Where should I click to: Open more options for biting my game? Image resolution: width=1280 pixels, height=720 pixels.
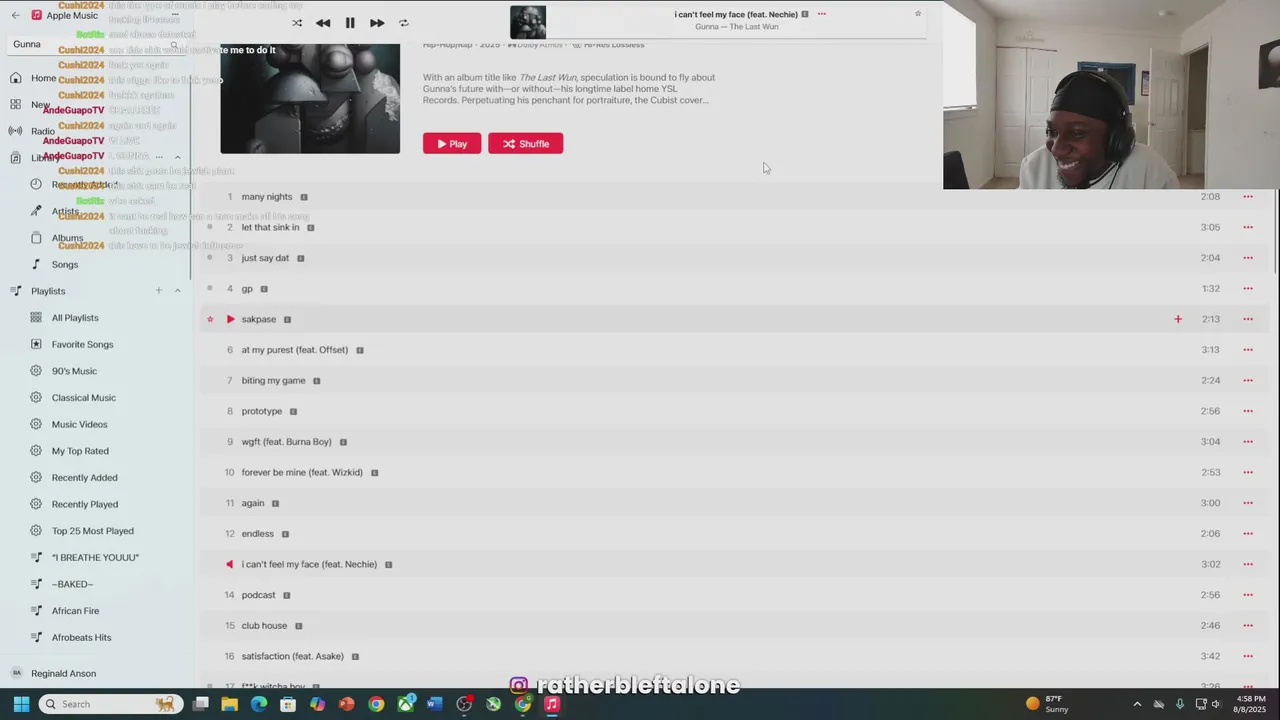coord(1248,380)
